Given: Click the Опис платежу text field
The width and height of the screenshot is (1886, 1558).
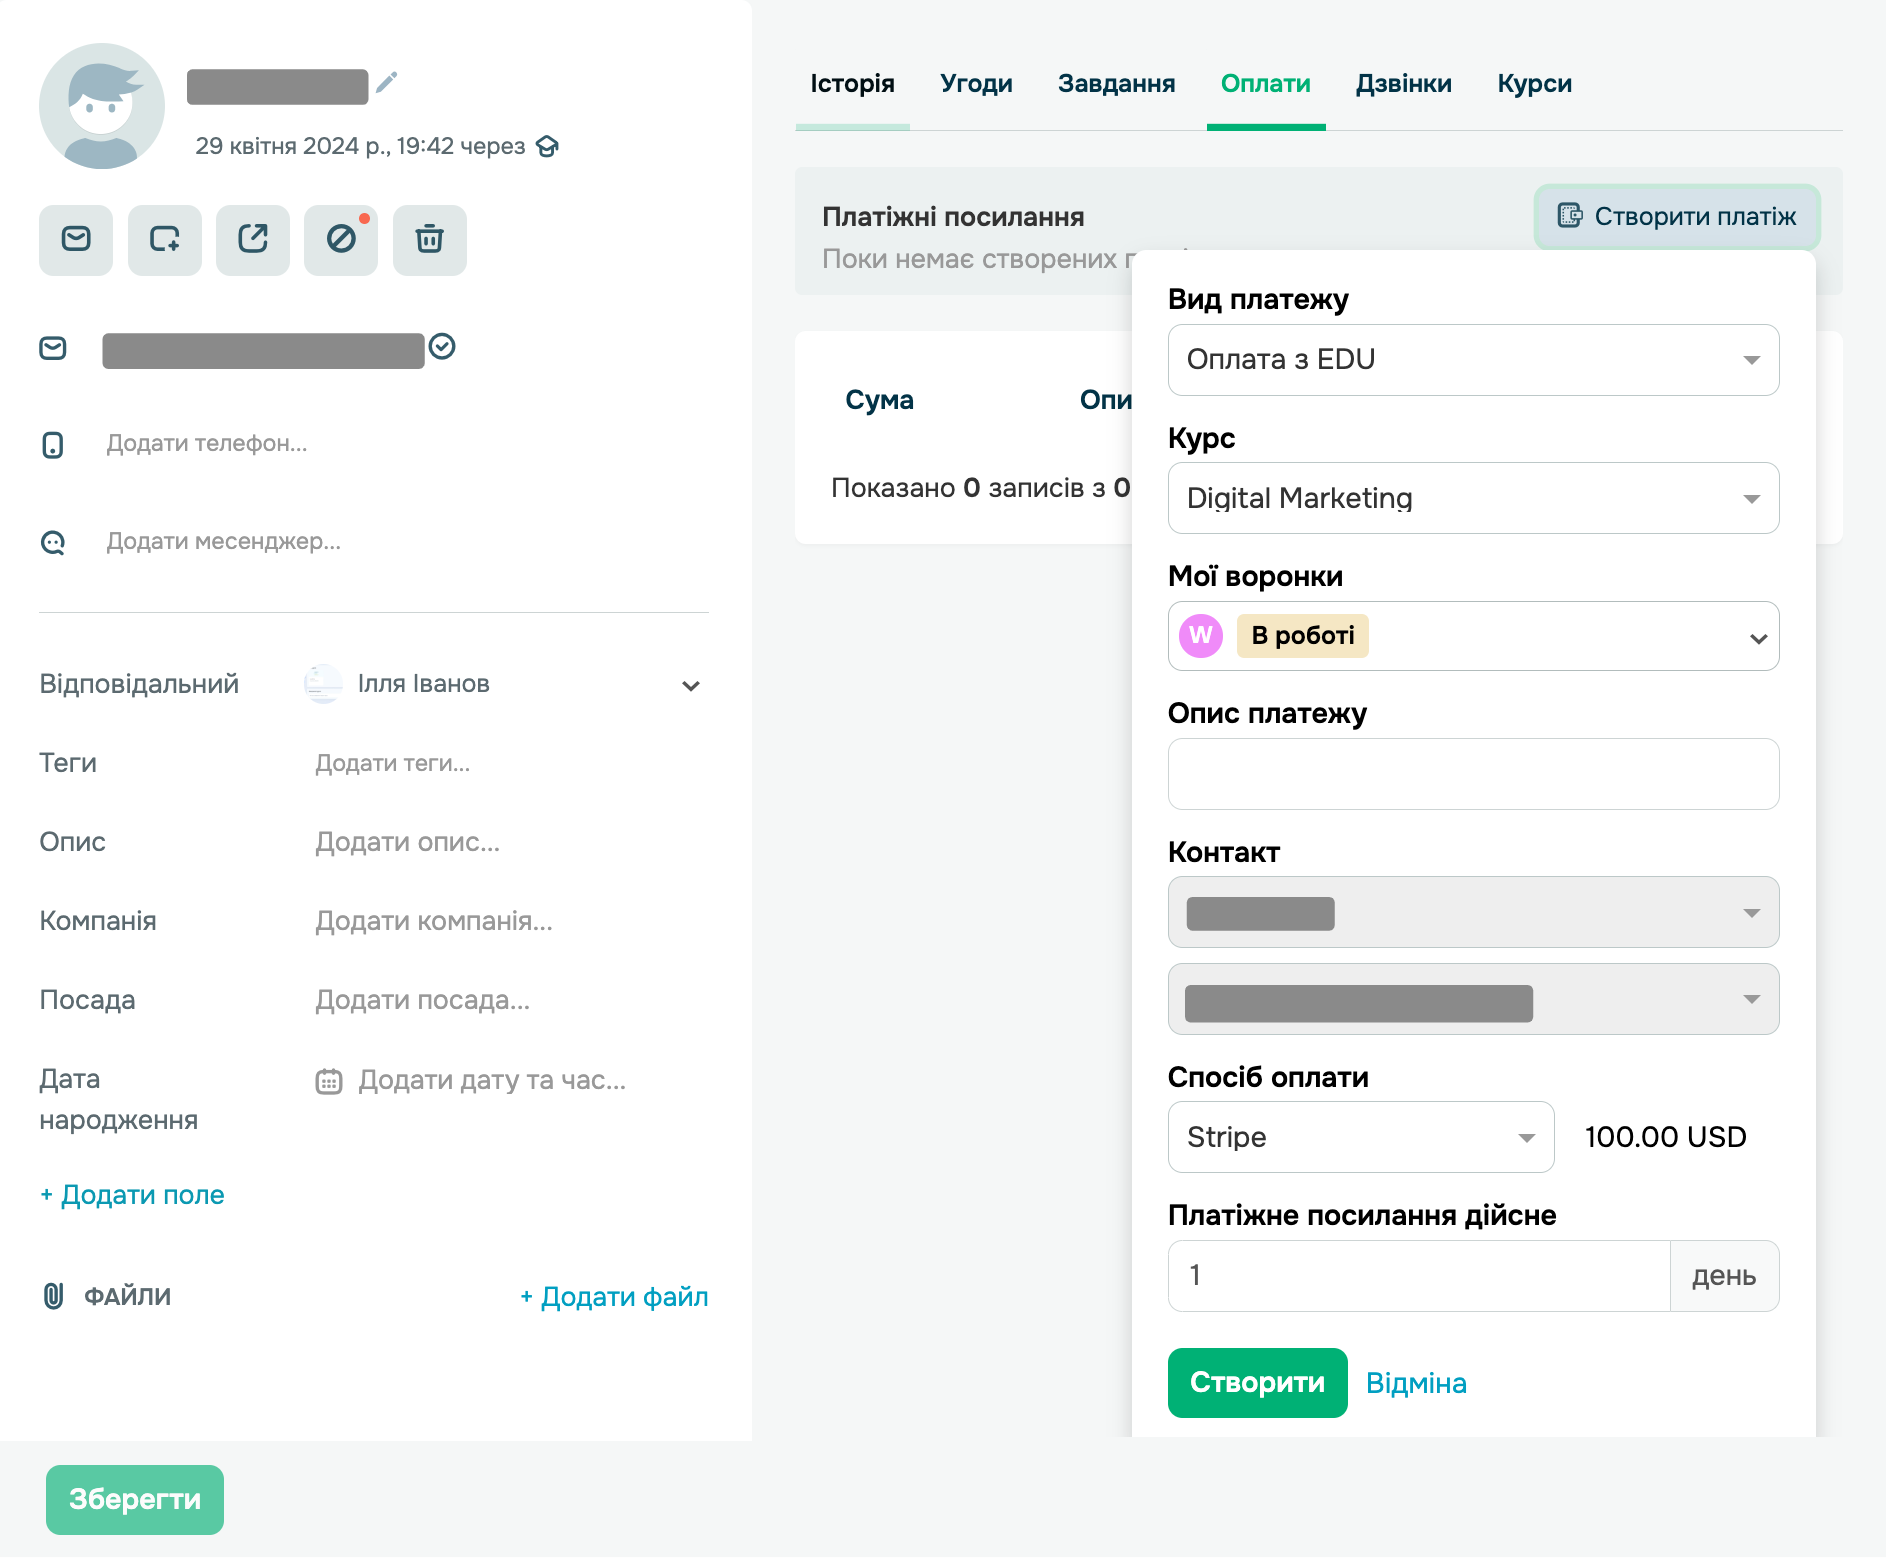Looking at the screenshot, I should point(1472,774).
